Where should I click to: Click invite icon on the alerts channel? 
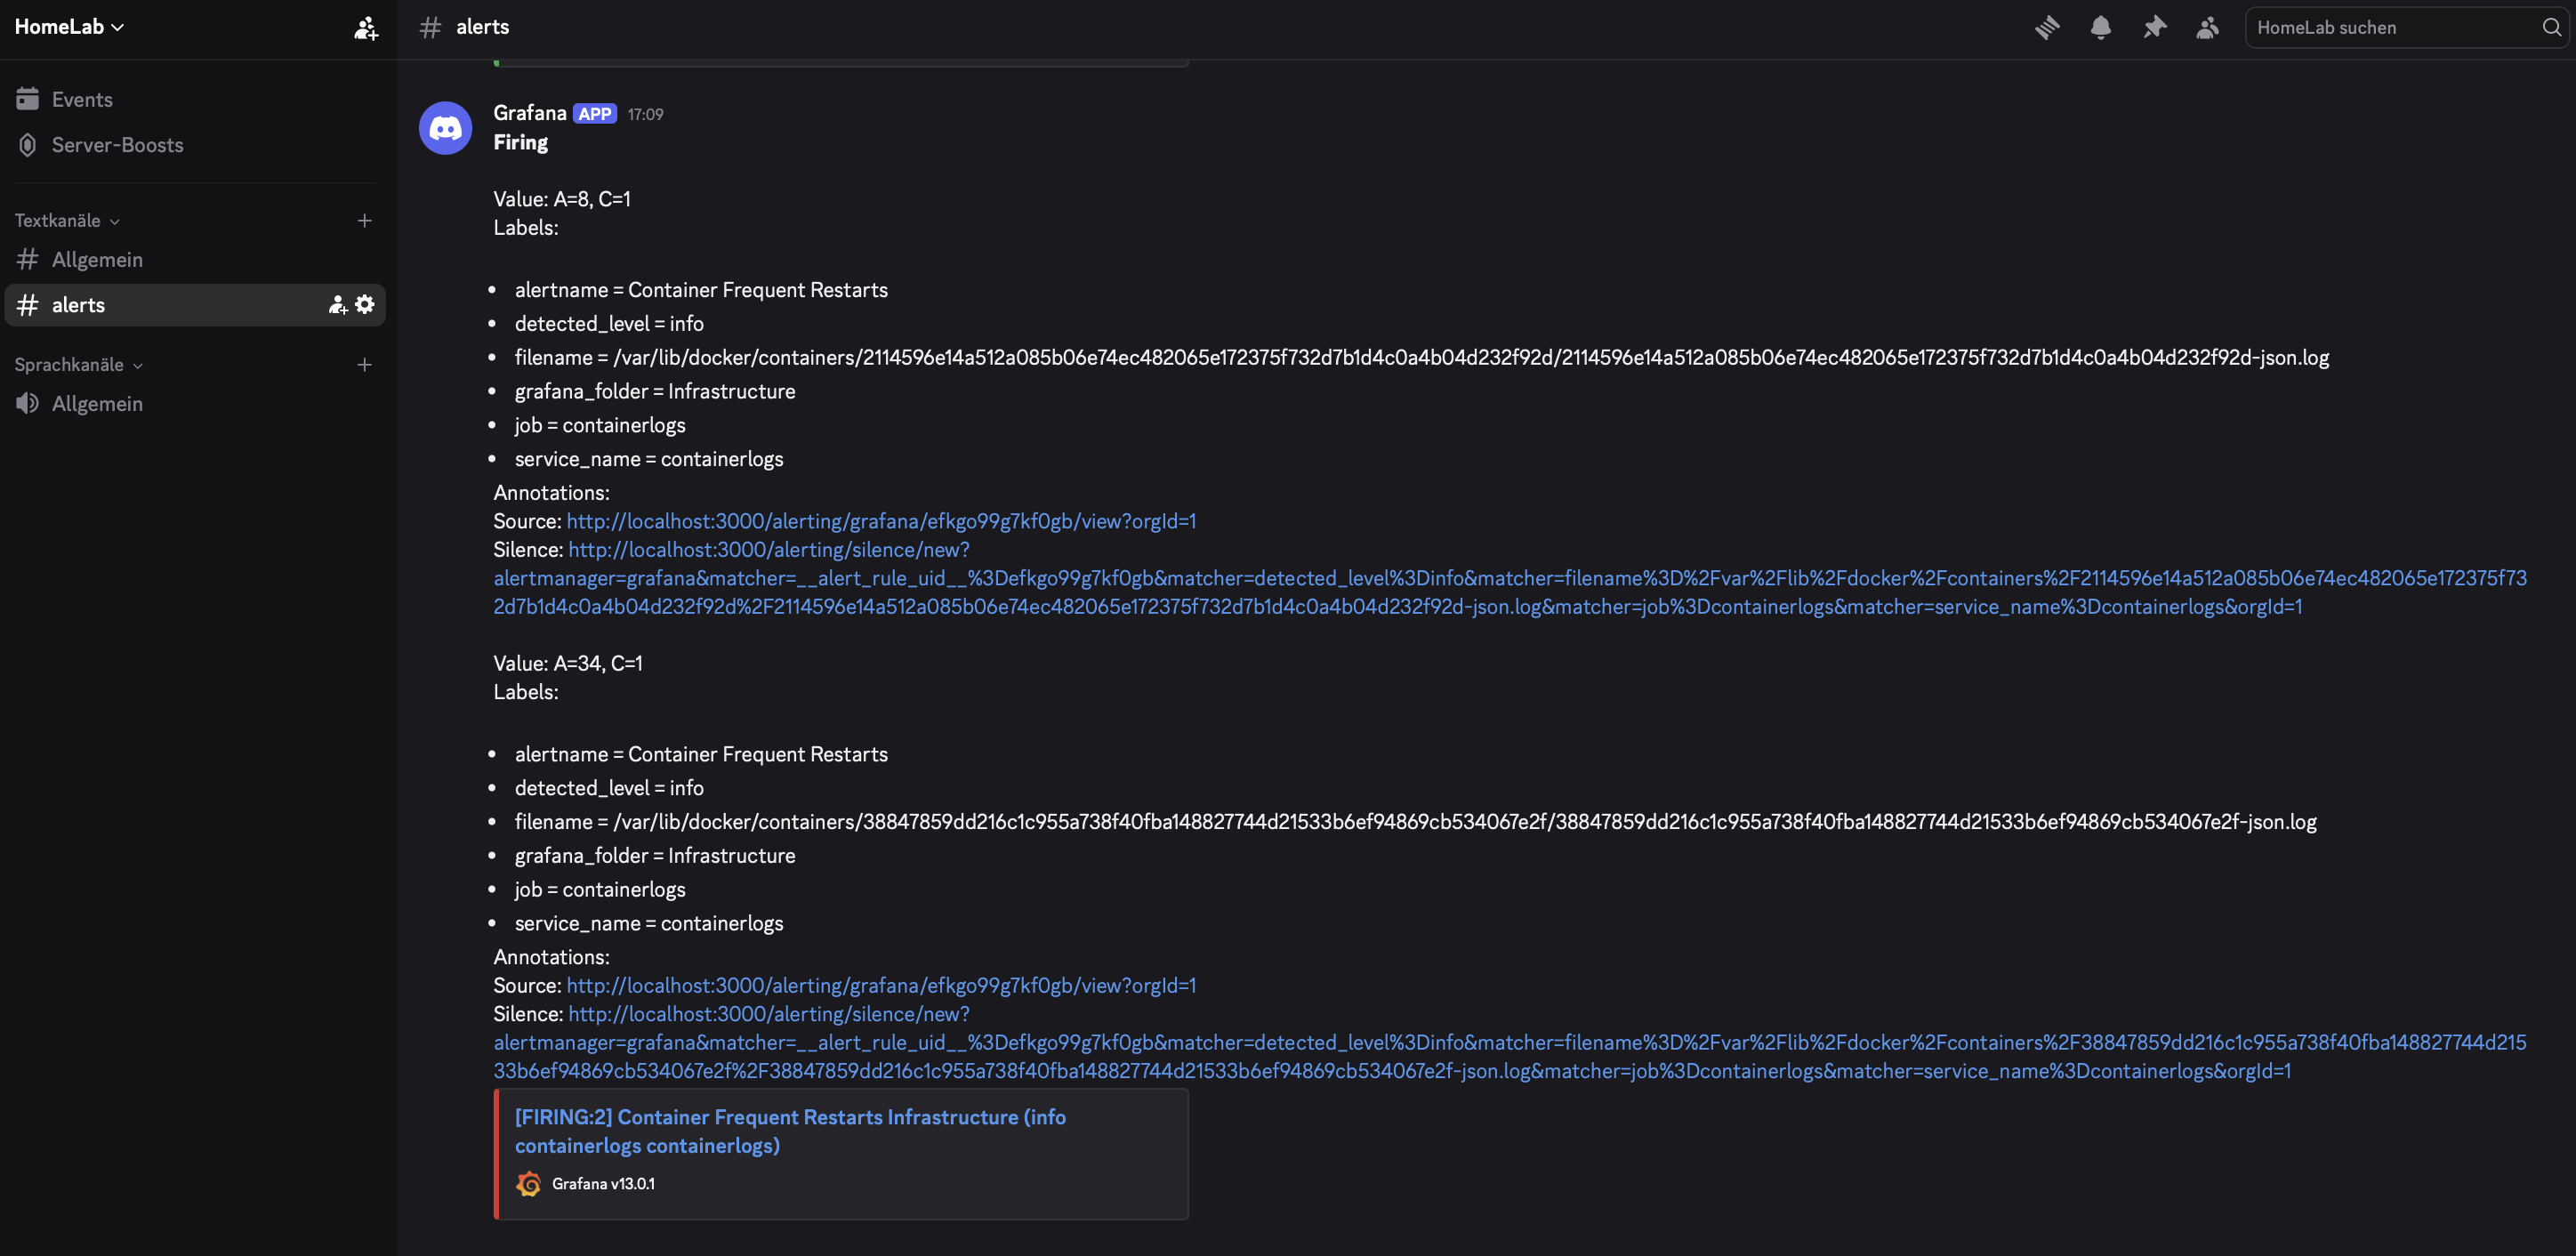[338, 305]
